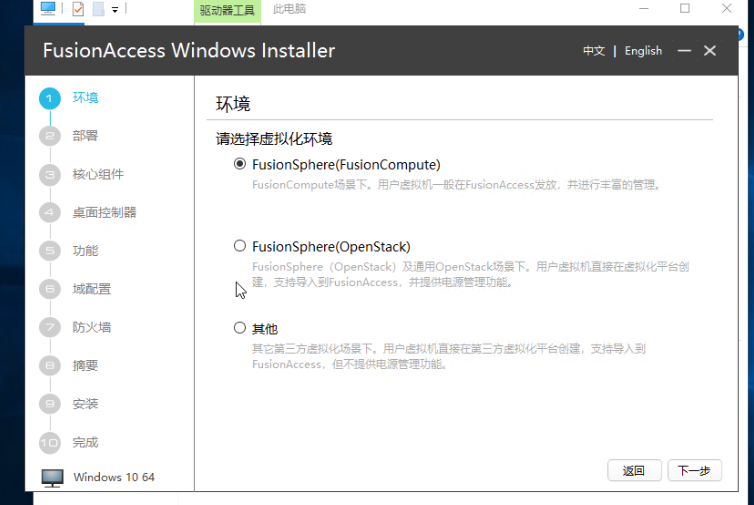This screenshot has width=754, height=505.
Task: Expand the quick access toolbar dropdown arrow
Action: [x=115, y=10]
